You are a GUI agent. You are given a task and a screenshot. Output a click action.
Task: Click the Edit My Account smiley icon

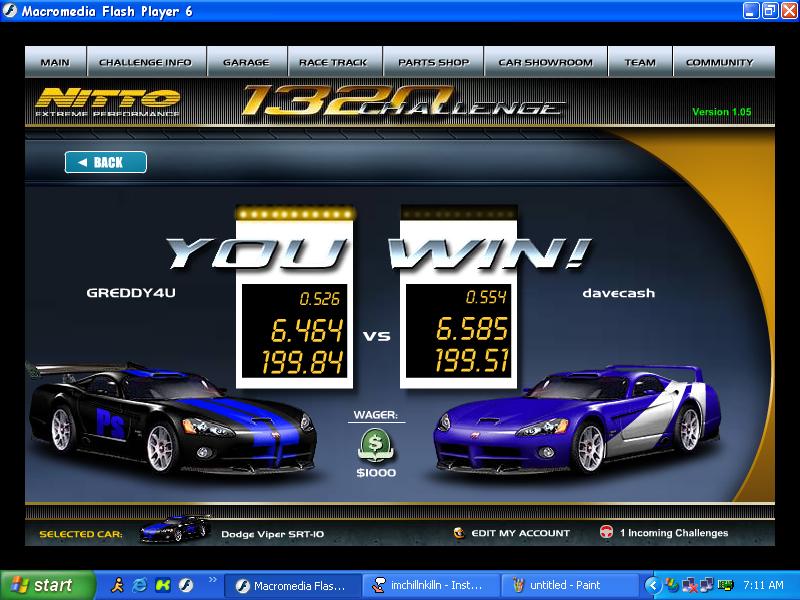click(459, 533)
